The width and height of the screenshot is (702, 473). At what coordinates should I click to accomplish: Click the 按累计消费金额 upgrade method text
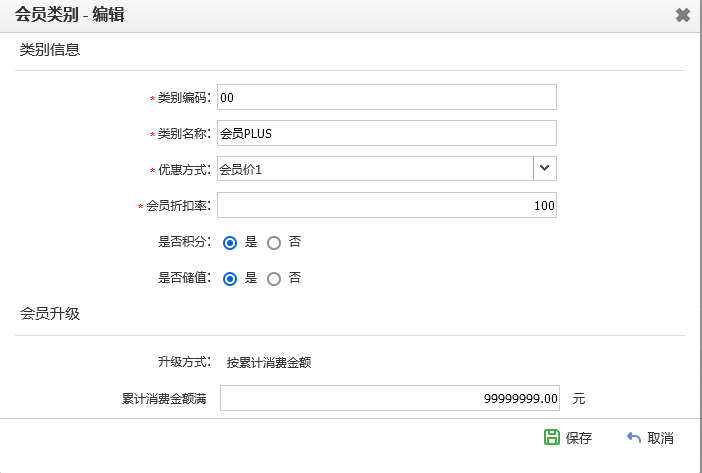coord(269,362)
